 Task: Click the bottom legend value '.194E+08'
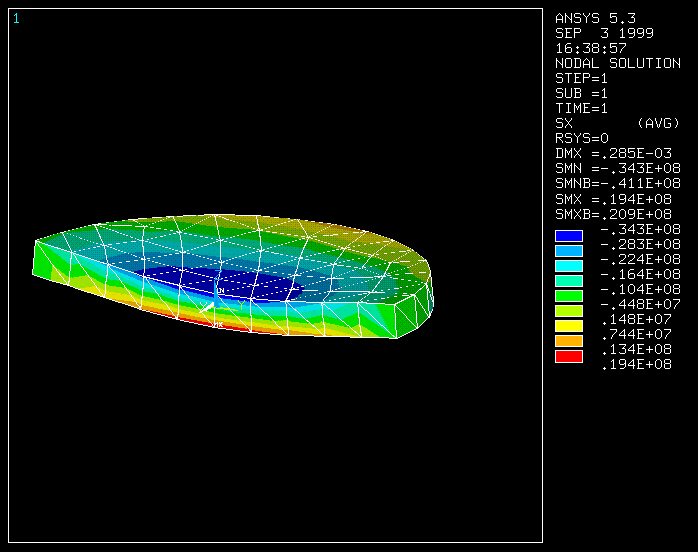coord(636,365)
